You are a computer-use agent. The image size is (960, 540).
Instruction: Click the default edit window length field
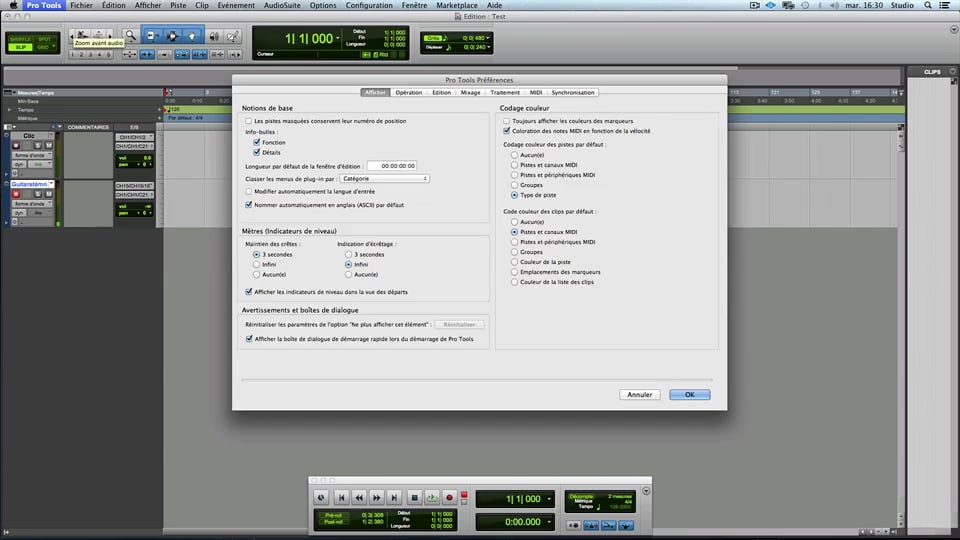point(392,166)
